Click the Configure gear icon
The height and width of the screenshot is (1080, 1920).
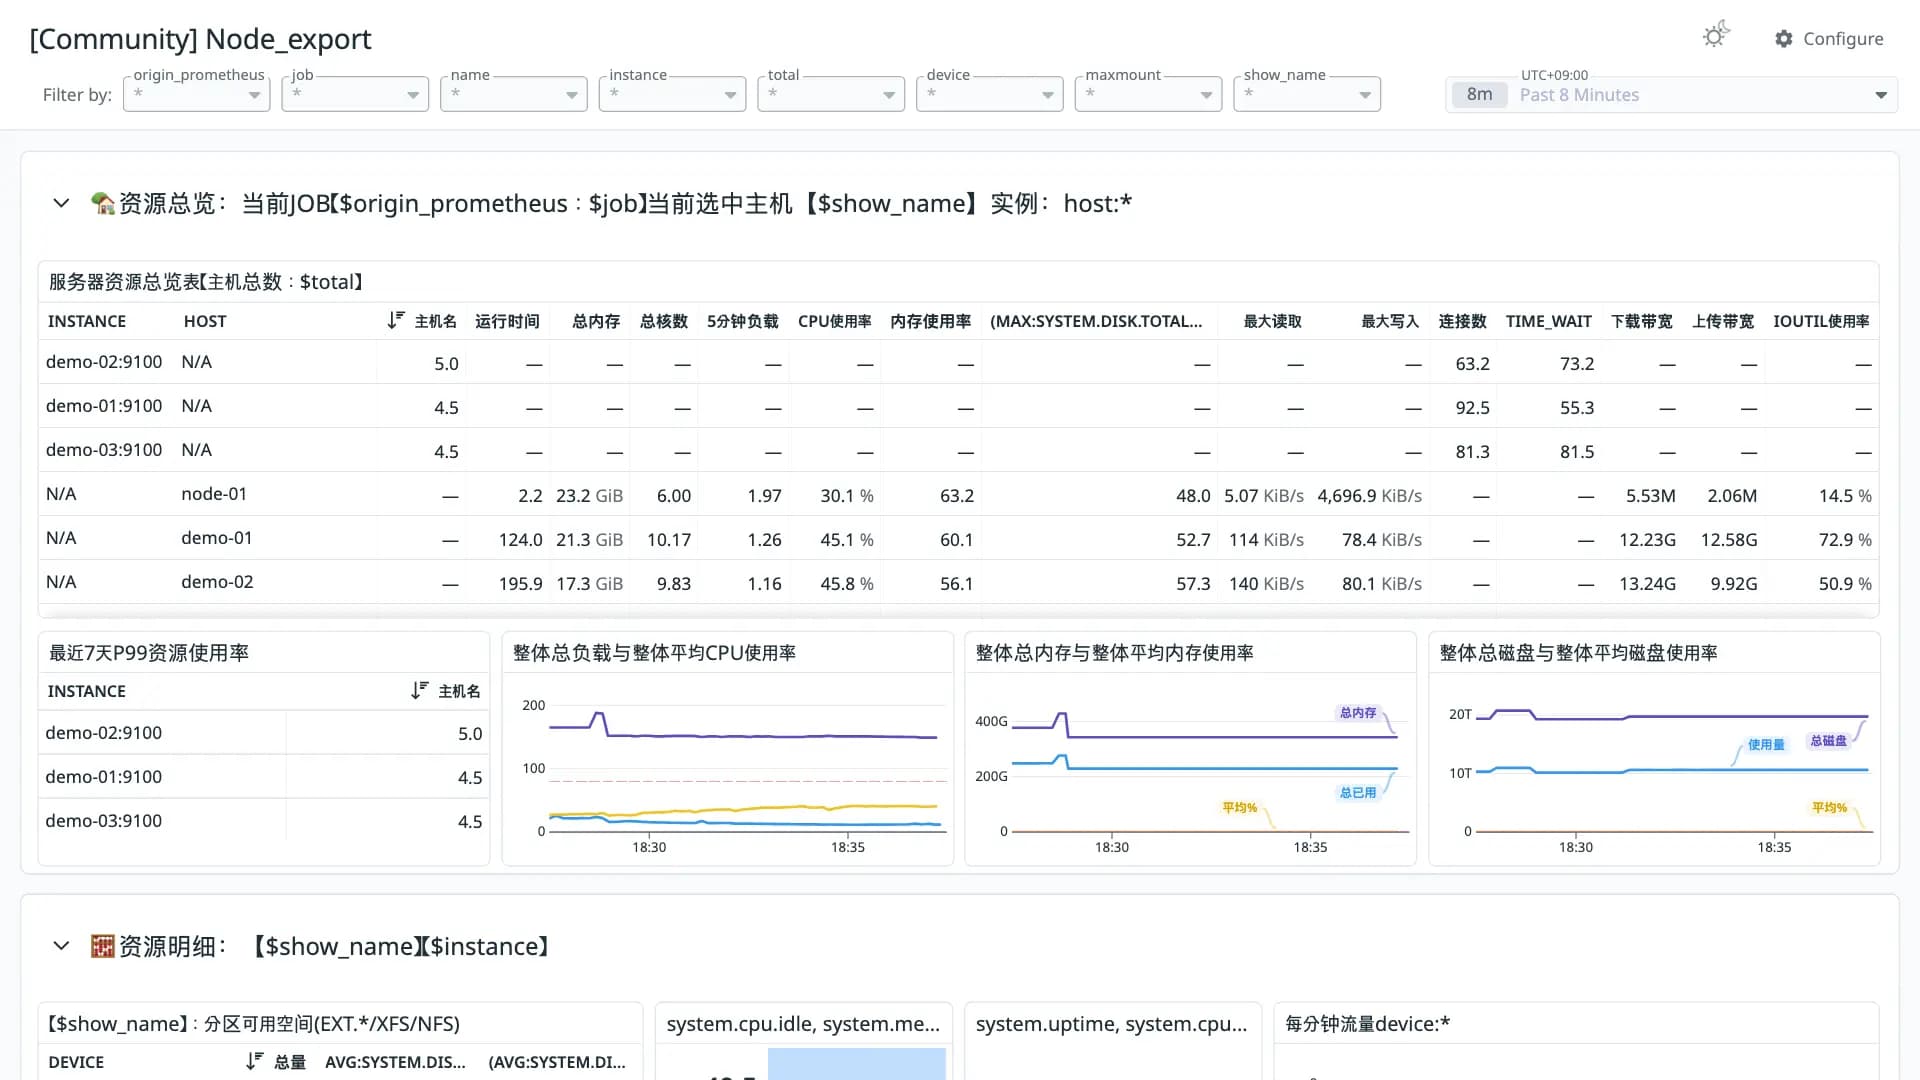[x=1784, y=38]
